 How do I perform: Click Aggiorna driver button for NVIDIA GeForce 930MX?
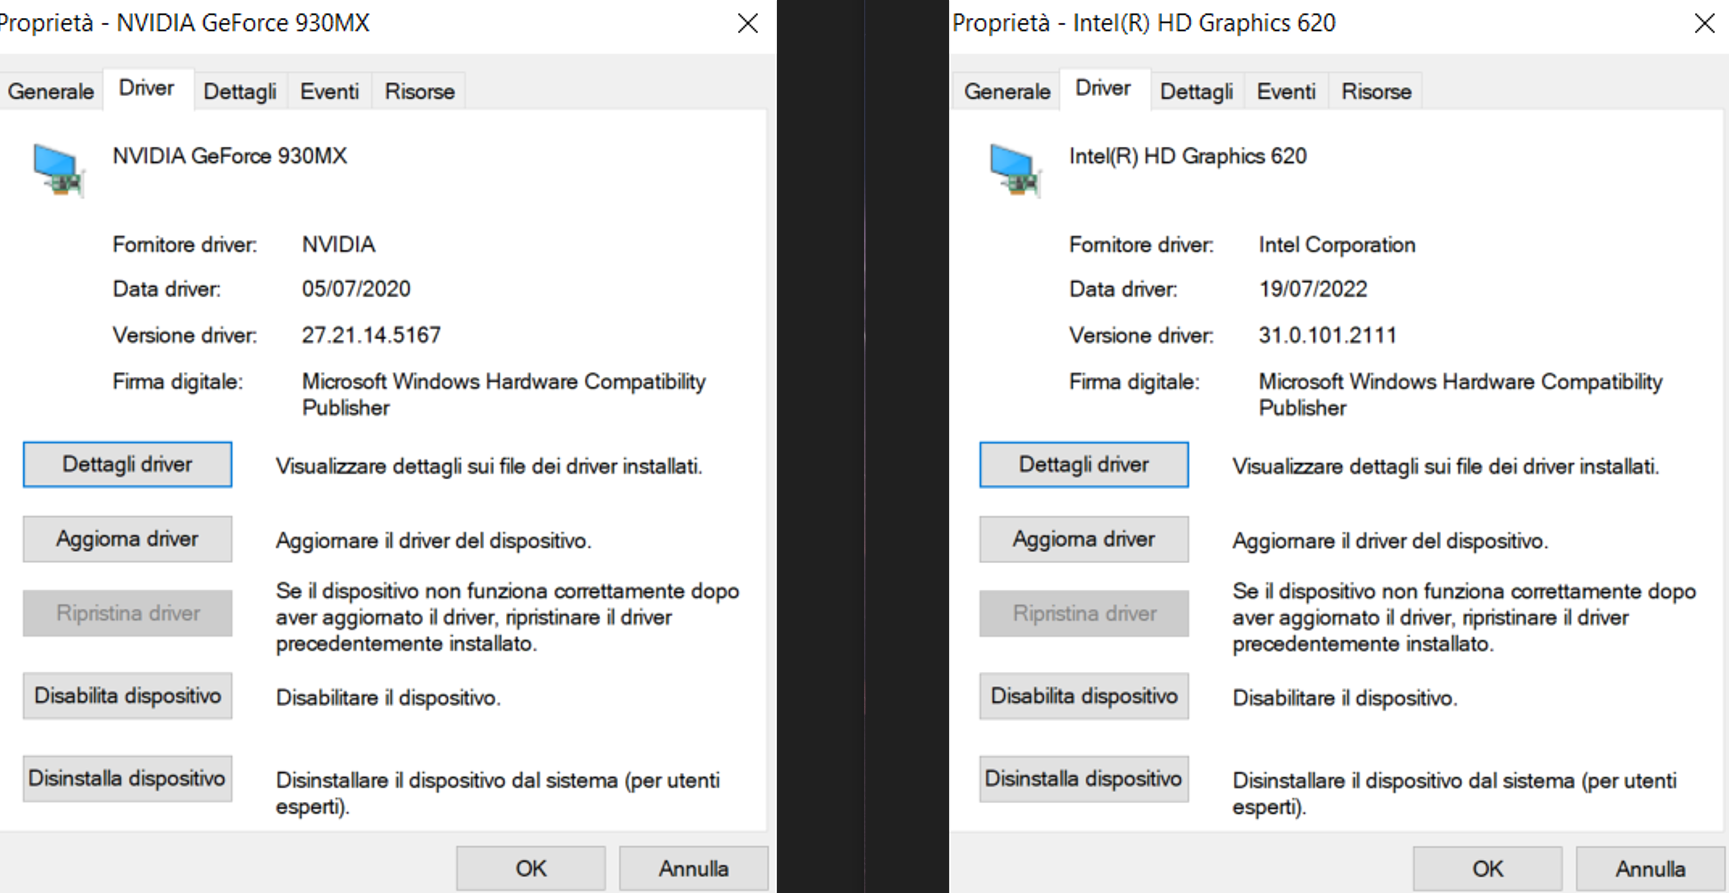(127, 539)
